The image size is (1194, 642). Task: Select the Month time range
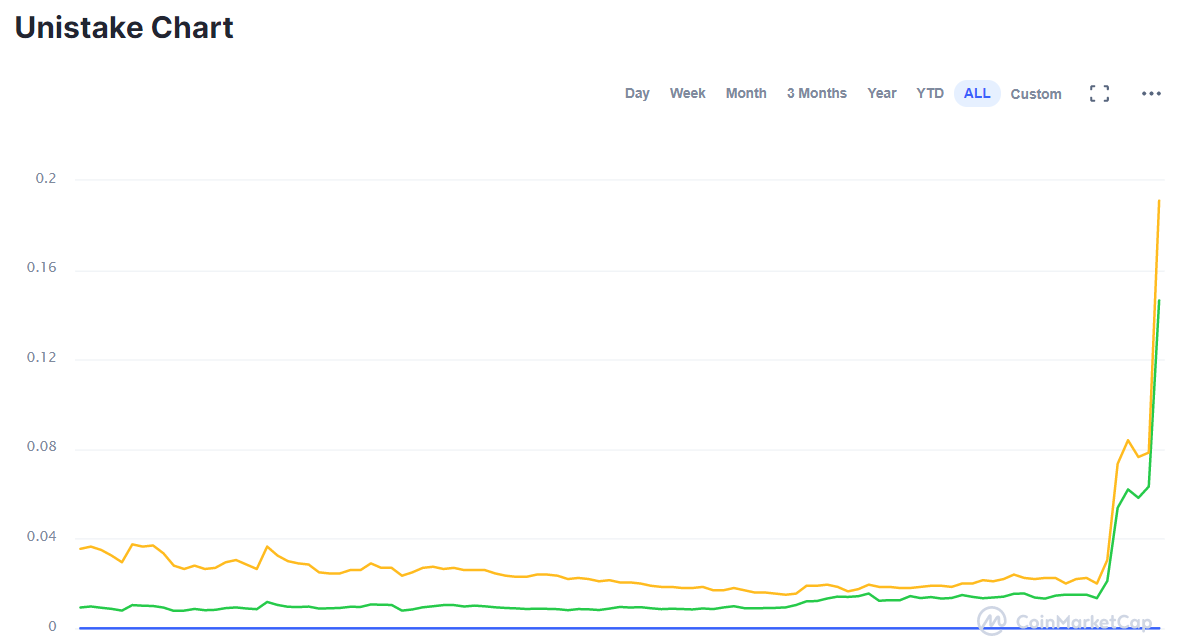click(745, 93)
